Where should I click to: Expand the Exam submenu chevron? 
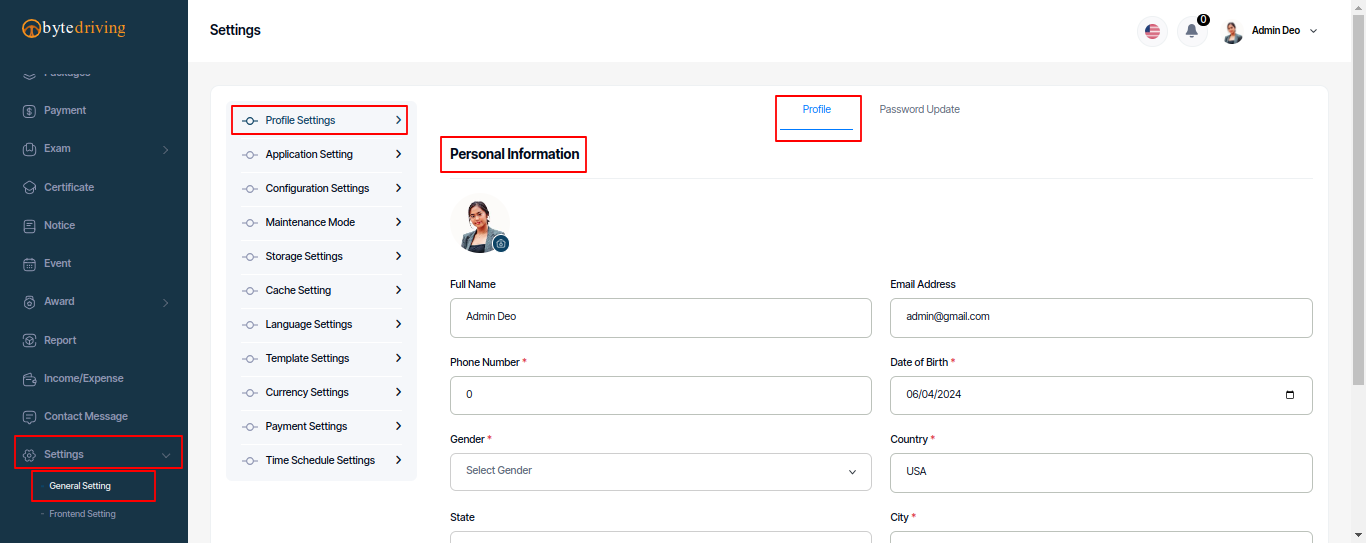166,150
